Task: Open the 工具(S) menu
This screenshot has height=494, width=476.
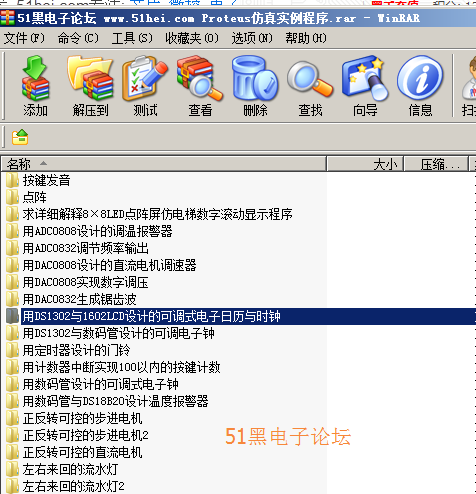Action: (132, 38)
